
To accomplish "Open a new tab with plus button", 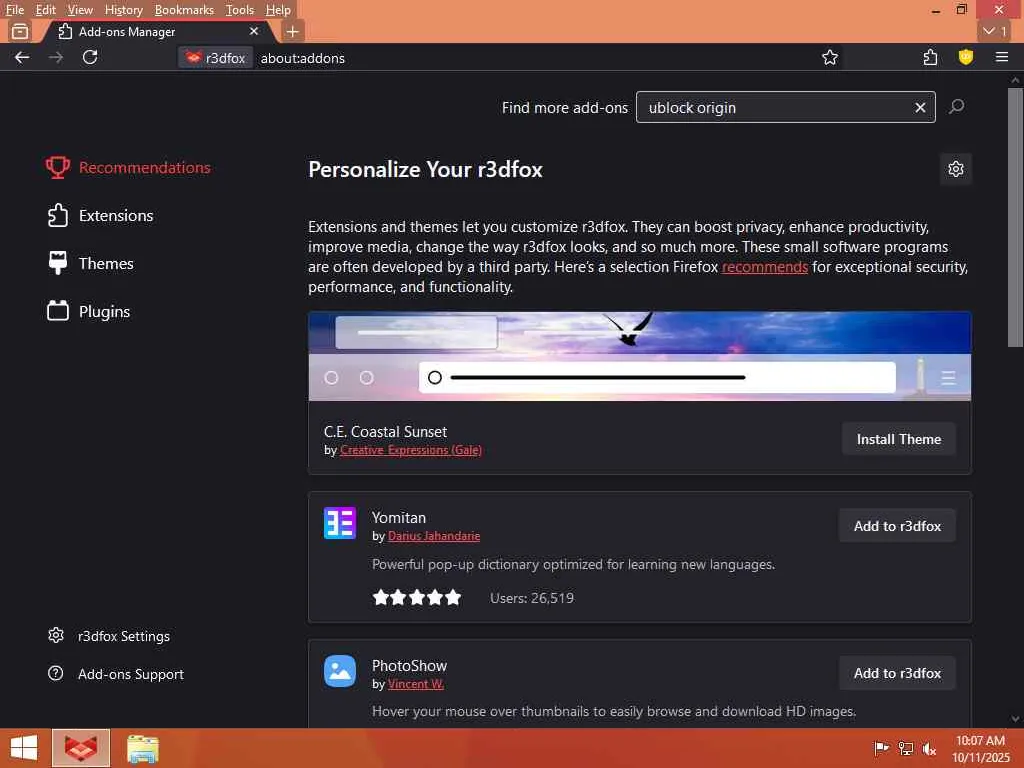I will point(293,31).
